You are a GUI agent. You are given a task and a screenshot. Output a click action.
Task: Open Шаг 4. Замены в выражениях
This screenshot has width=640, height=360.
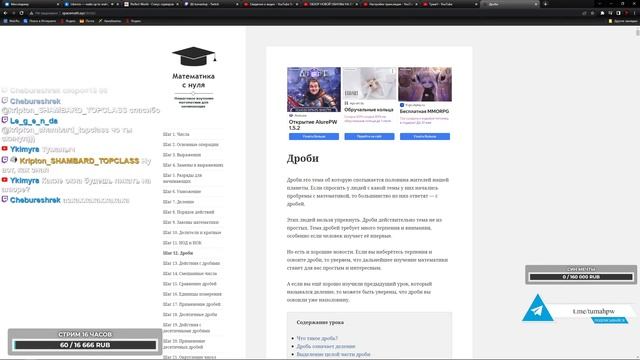(193, 165)
